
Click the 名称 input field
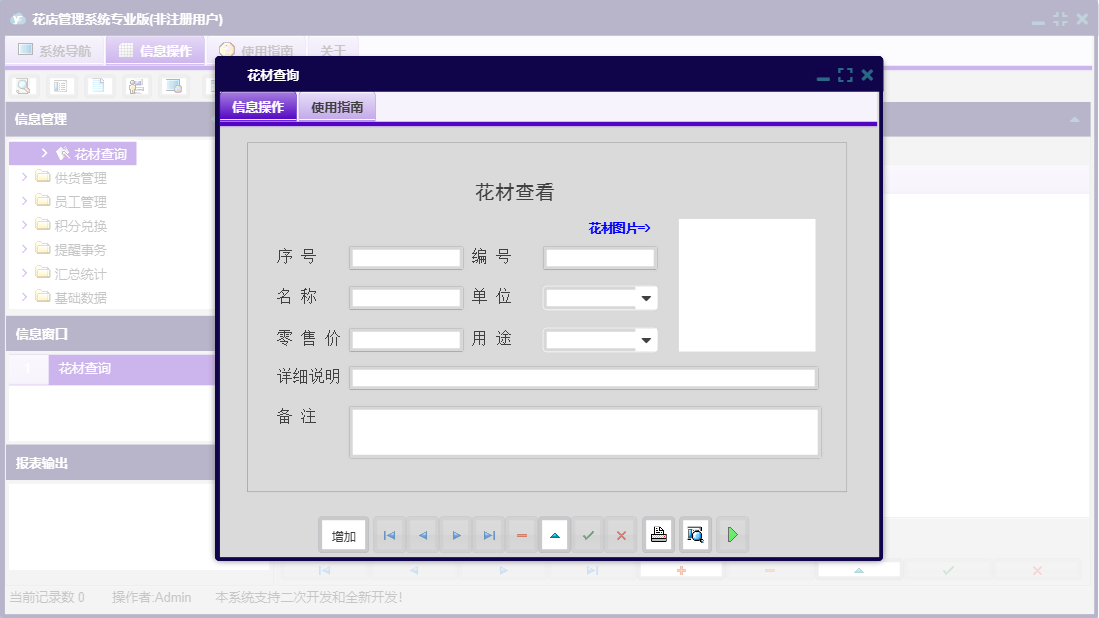(x=405, y=297)
